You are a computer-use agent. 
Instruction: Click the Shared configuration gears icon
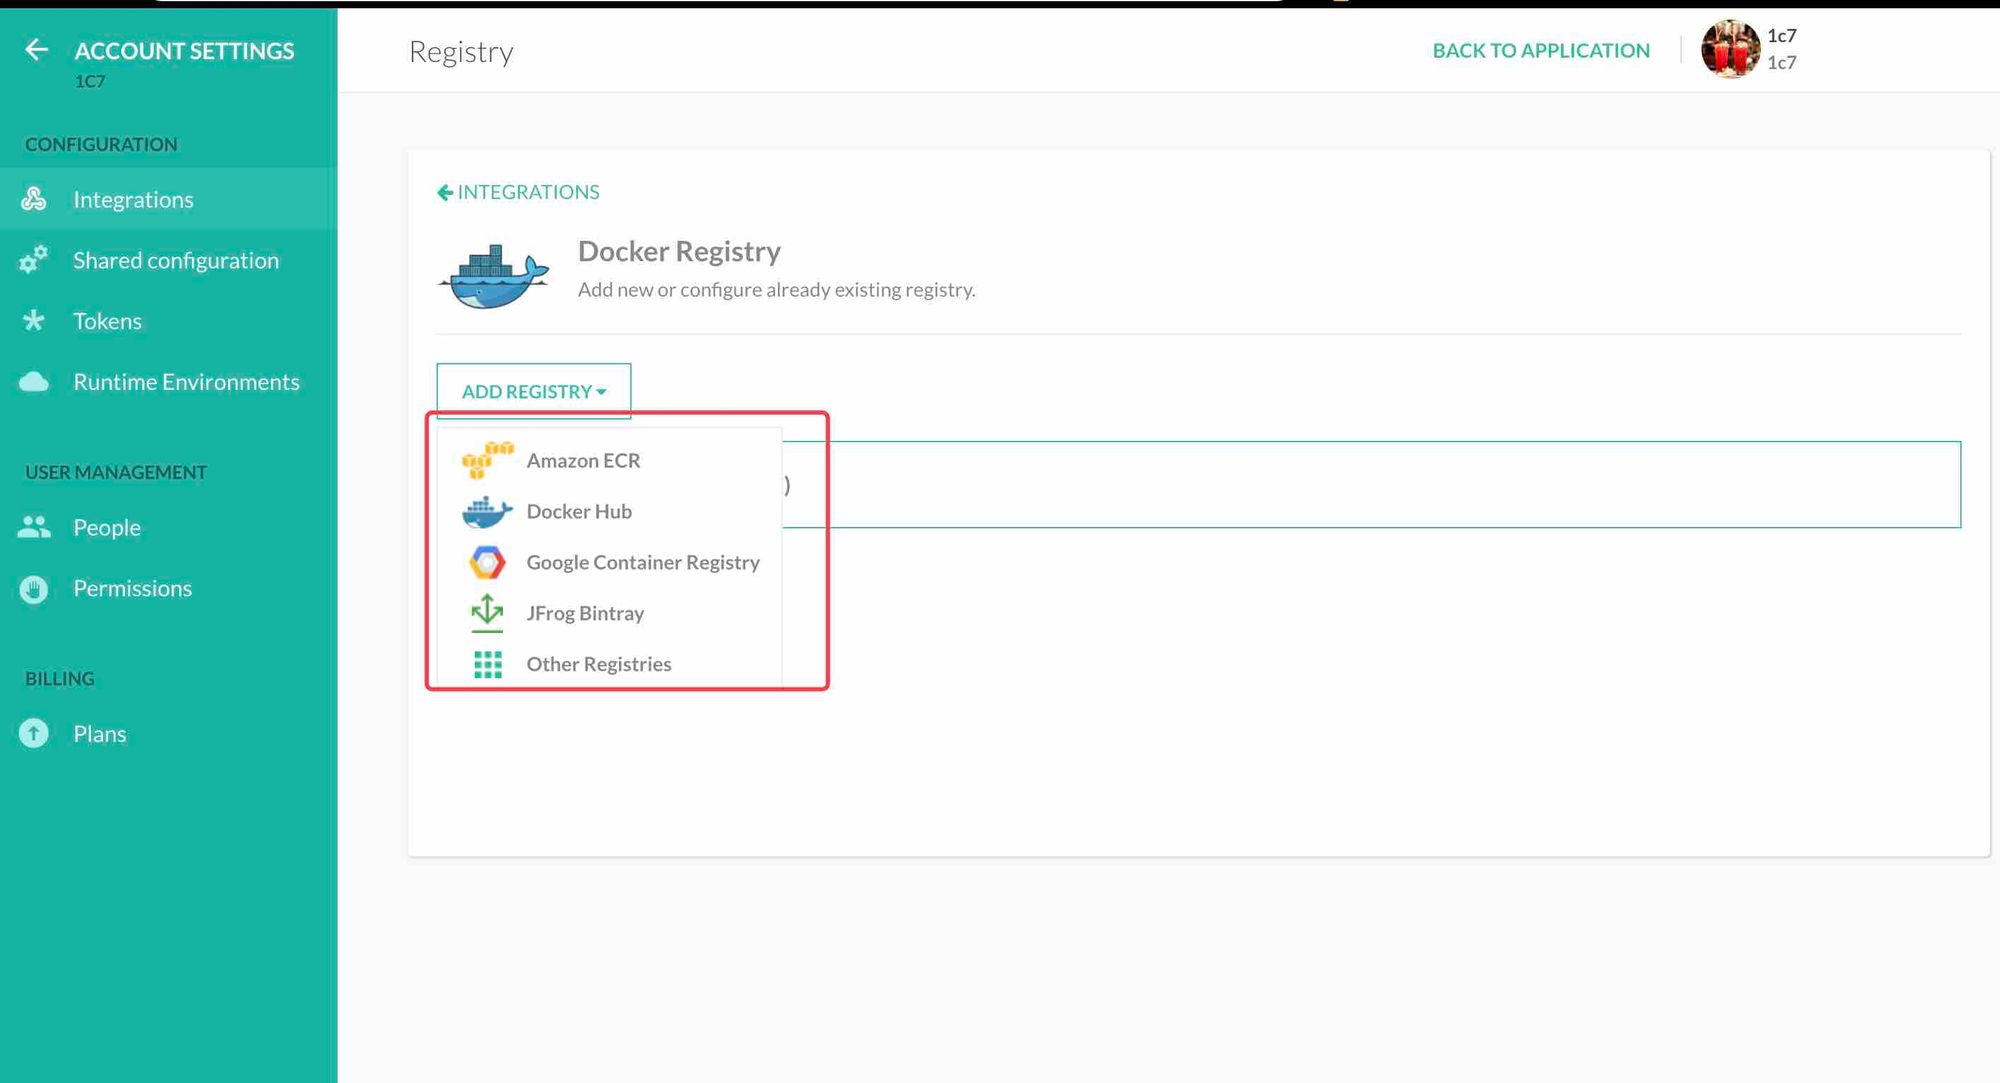(34, 260)
